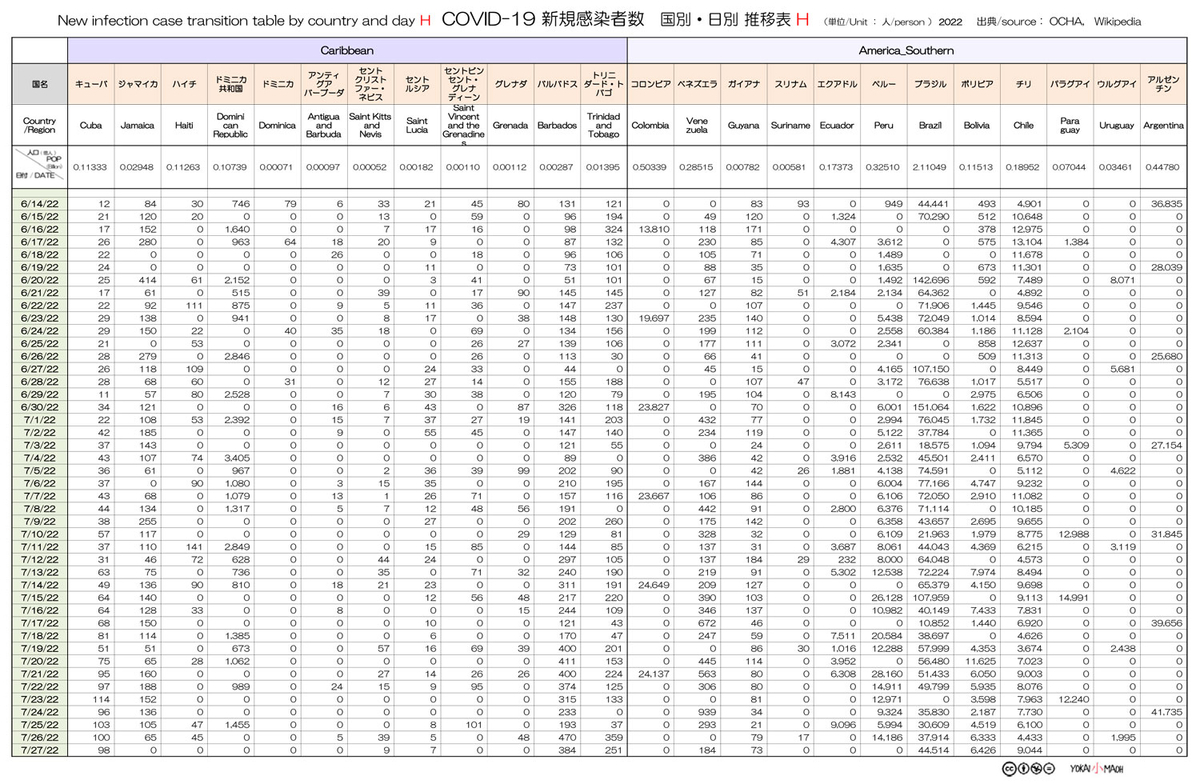Select the Caribbean region header
1200x784 pixels.
coord(348,49)
